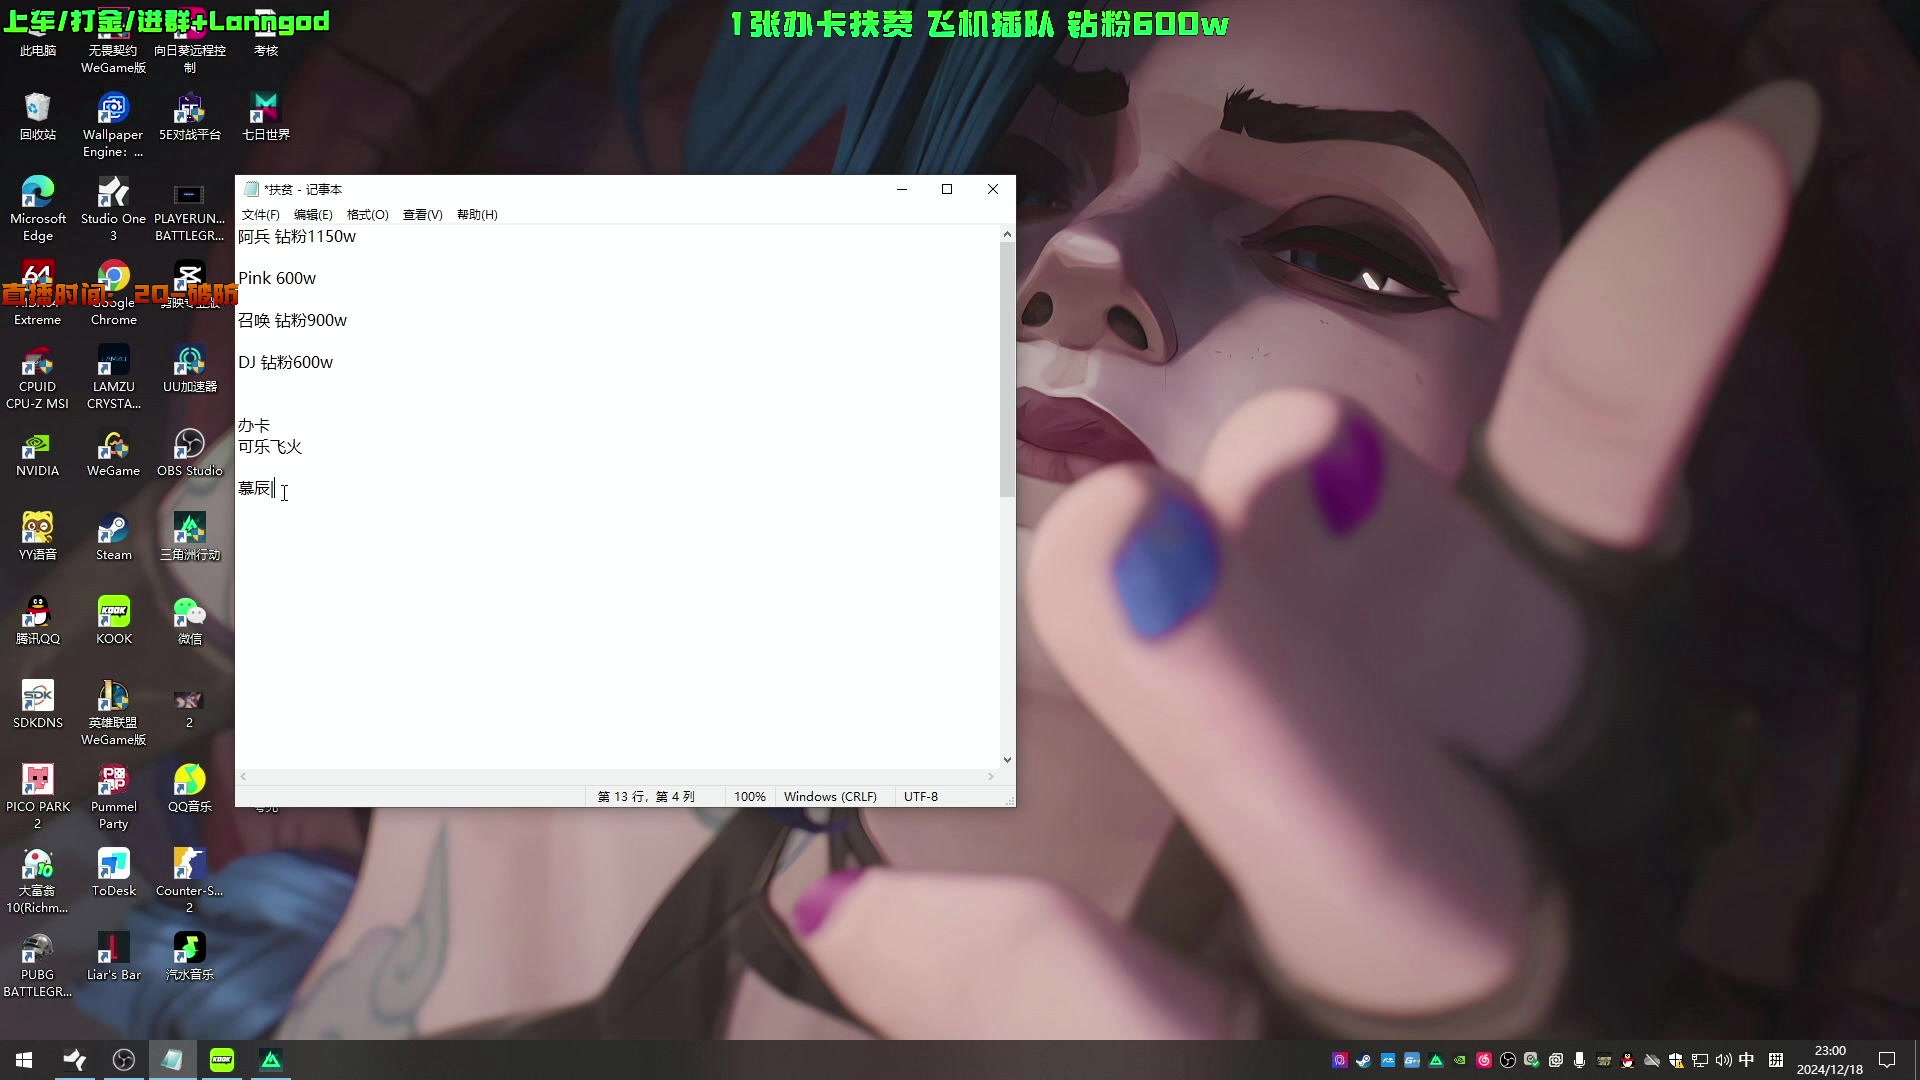Image resolution: width=1920 pixels, height=1080 pixels.
Task: Click the Notepad taskbar button
Action: click(173, 1060)
